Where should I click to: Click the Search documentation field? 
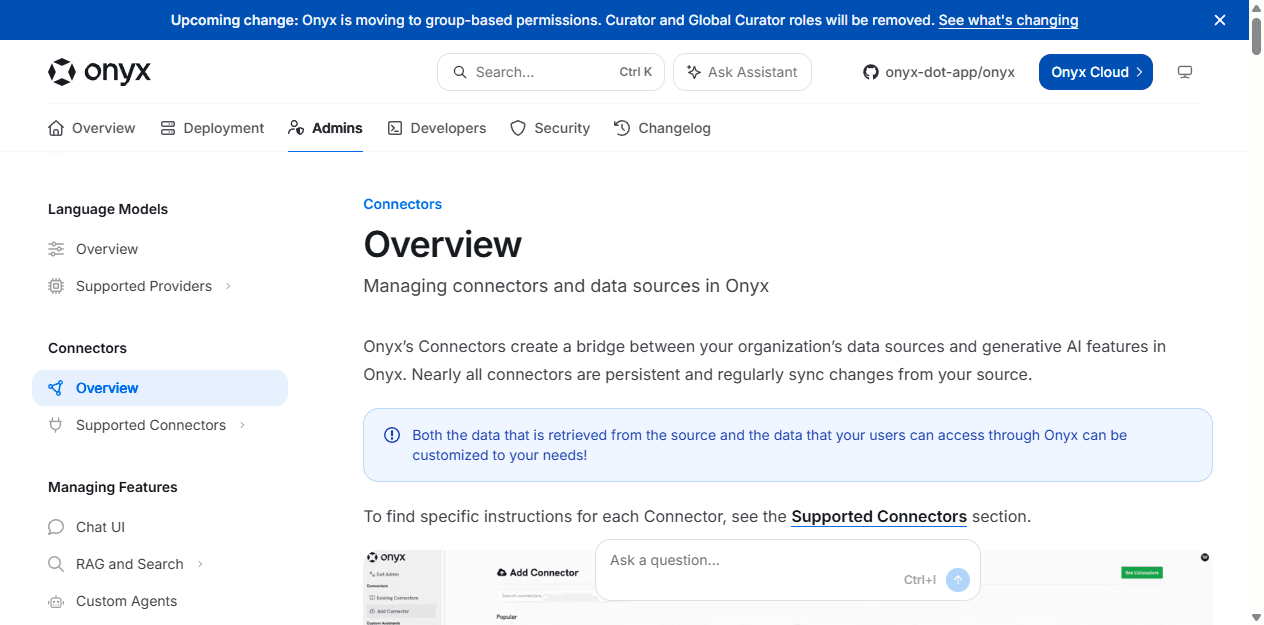click(551, 72)
